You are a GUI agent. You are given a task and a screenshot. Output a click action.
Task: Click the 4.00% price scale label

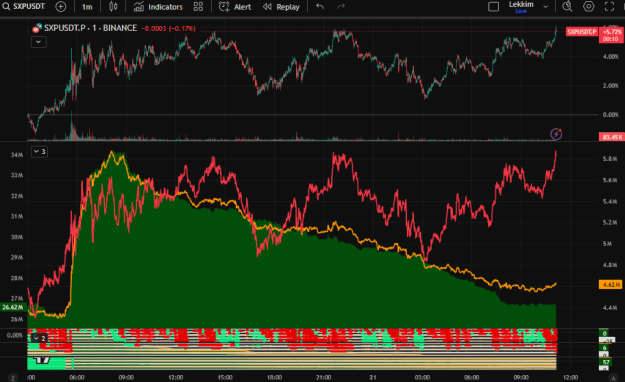[610, 57]
